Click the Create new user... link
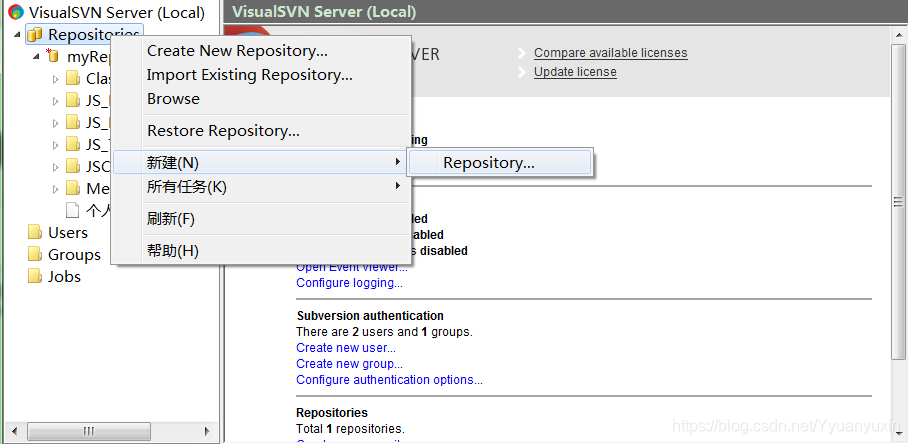This screenshot has height=444, width=909. (346, 348)
